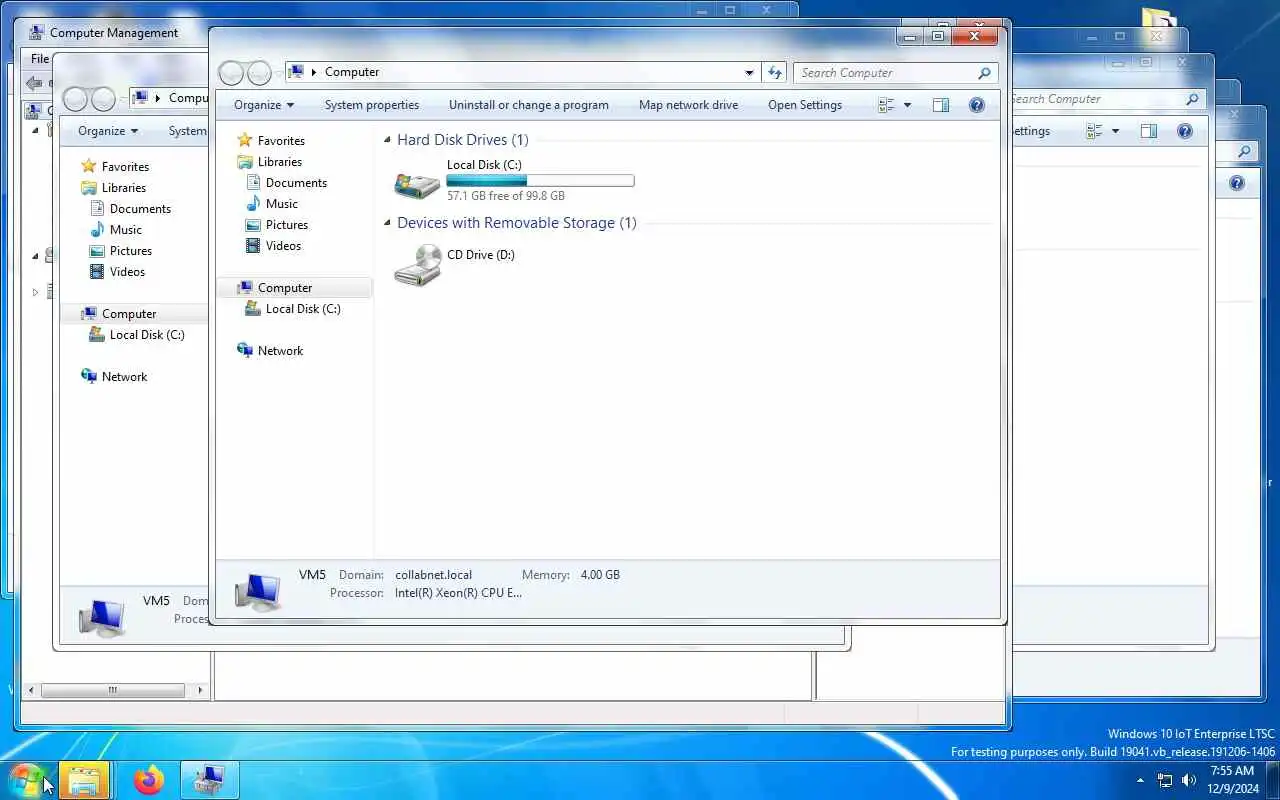
Task: Open Help in the front Computer window
Action: pos(977,105)
